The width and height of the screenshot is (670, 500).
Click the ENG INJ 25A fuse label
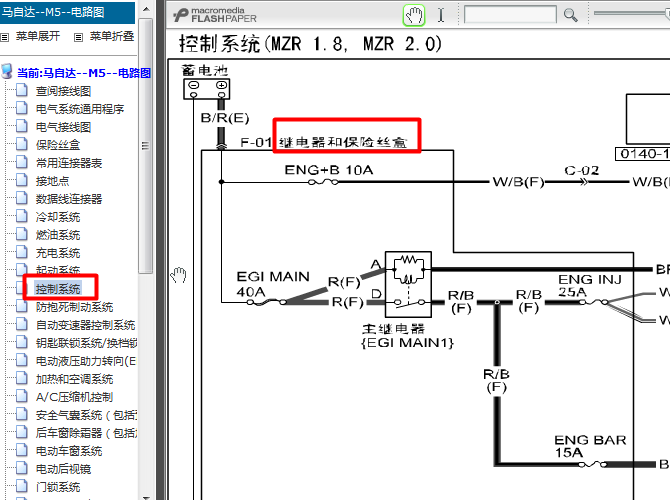(590, 285)
